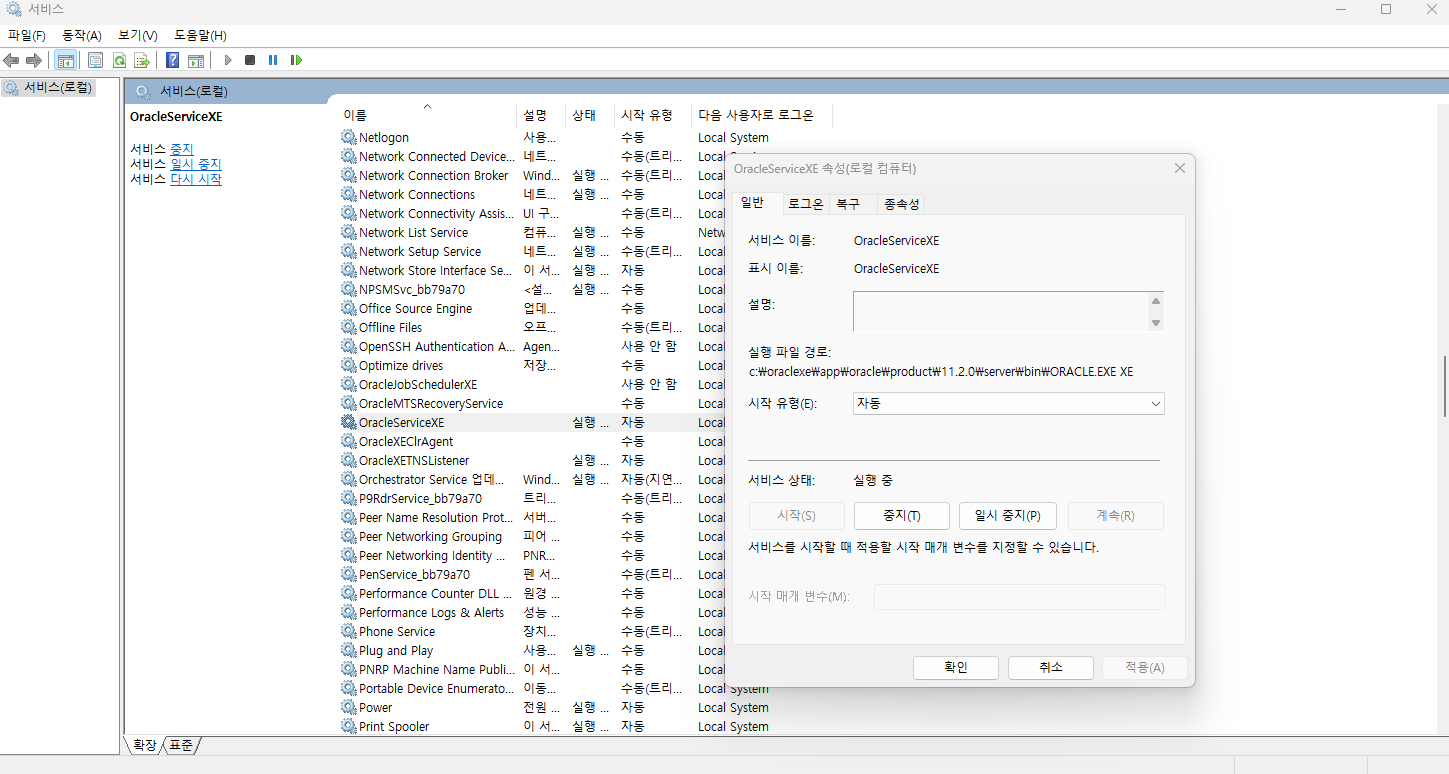
Task: Toggle the Action Pane toolbar icon
Action: (x=196, y=60)
